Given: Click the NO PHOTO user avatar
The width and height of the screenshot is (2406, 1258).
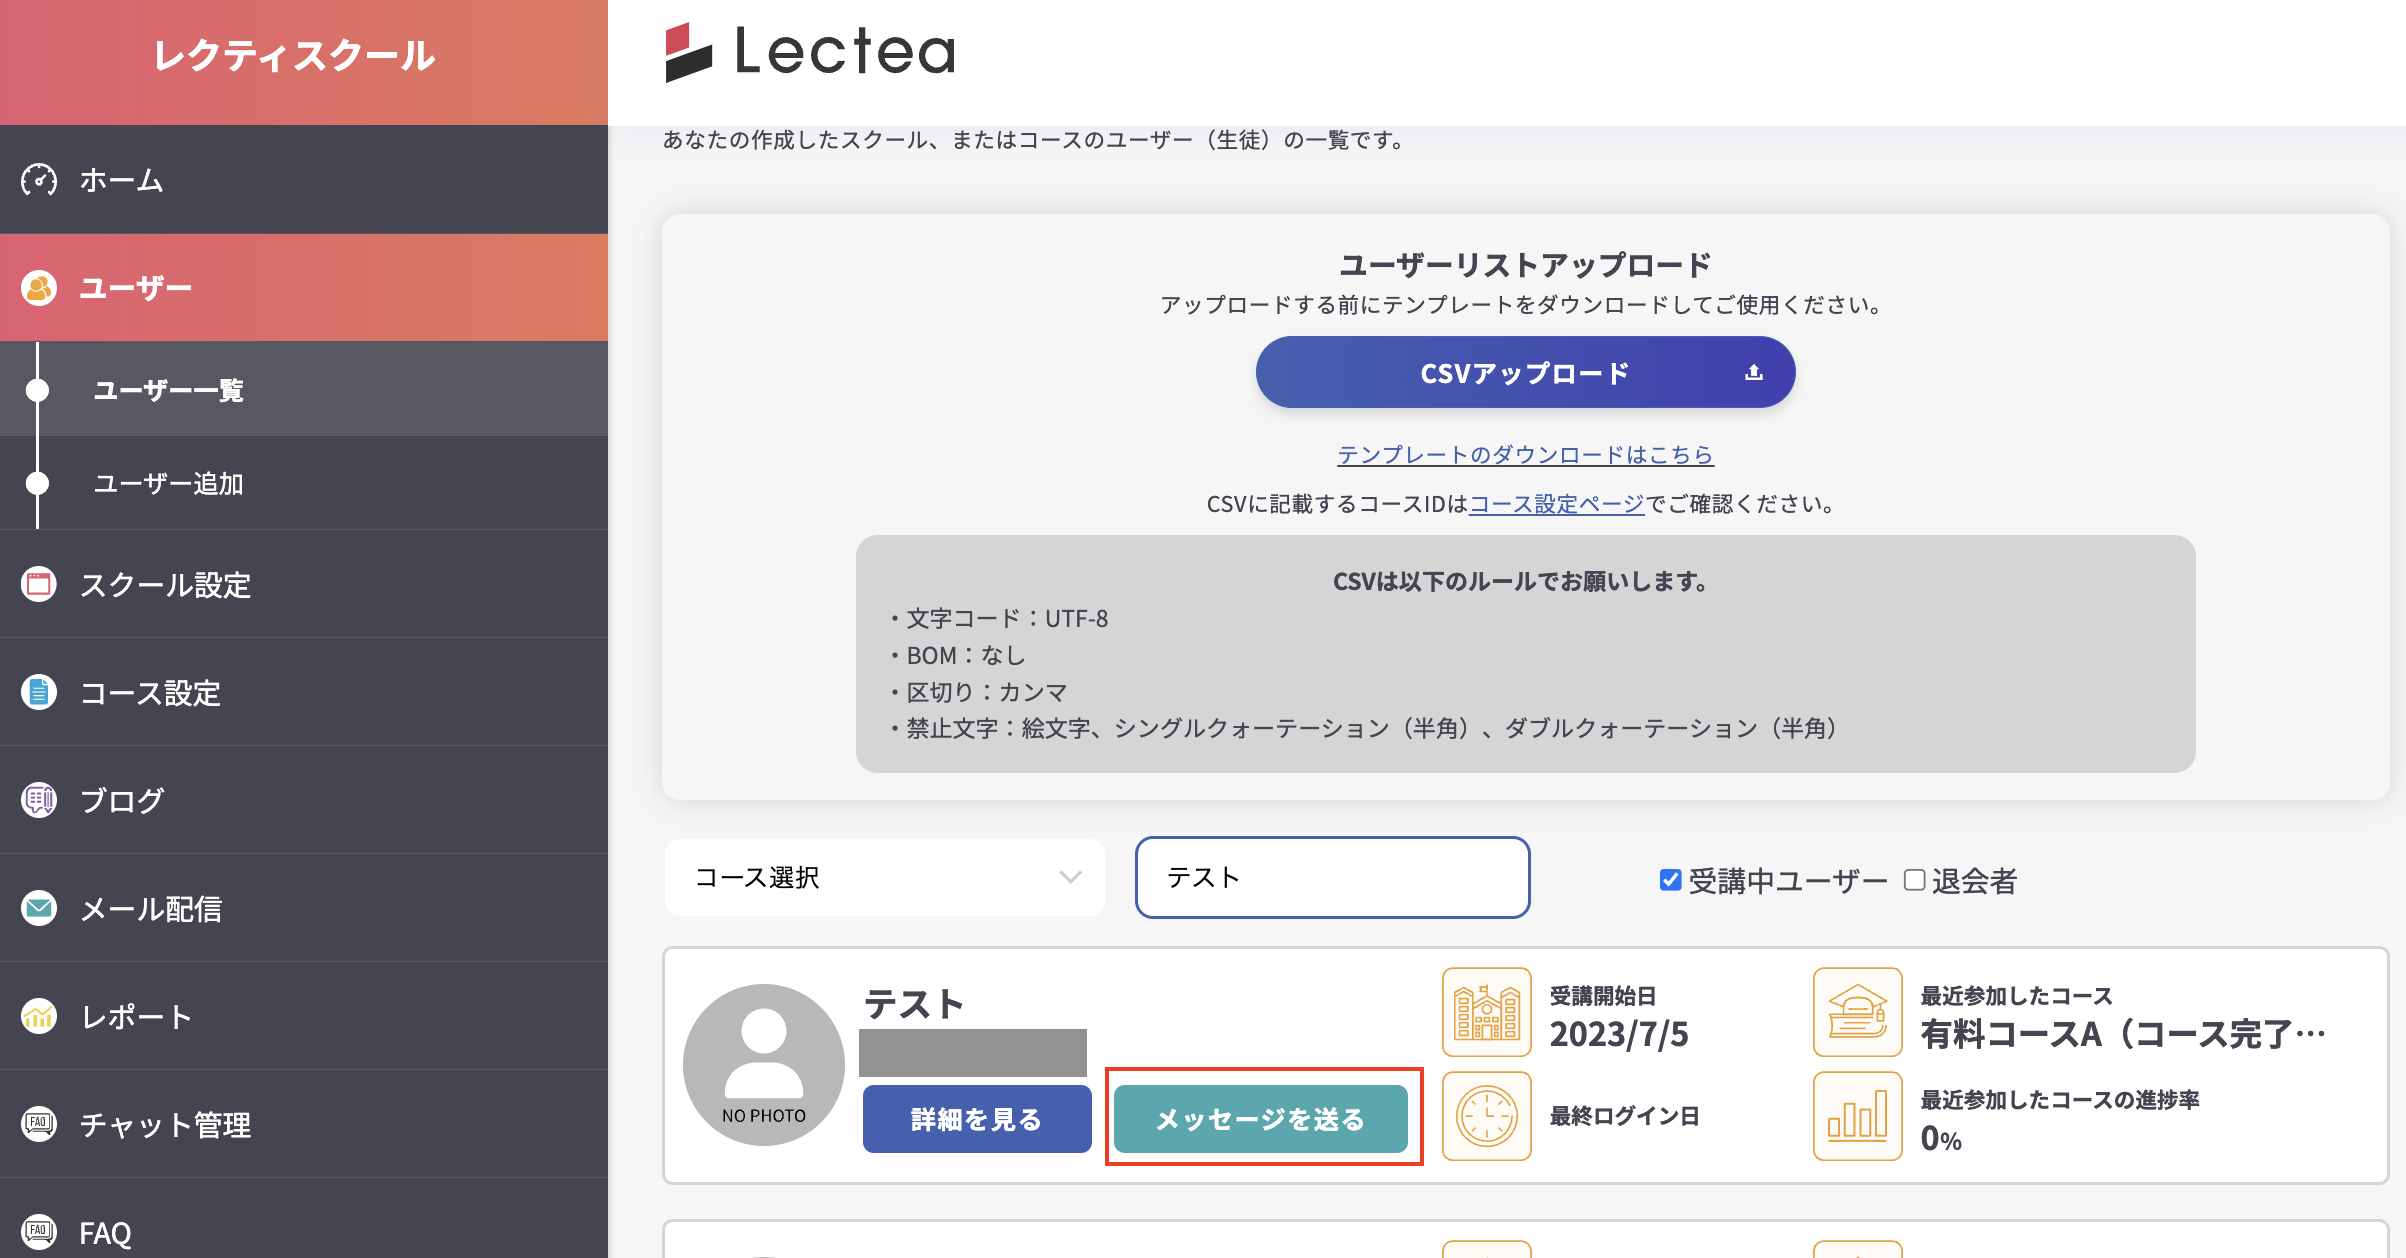Looking at the screenshot, I should click(x=764, y=1064).
